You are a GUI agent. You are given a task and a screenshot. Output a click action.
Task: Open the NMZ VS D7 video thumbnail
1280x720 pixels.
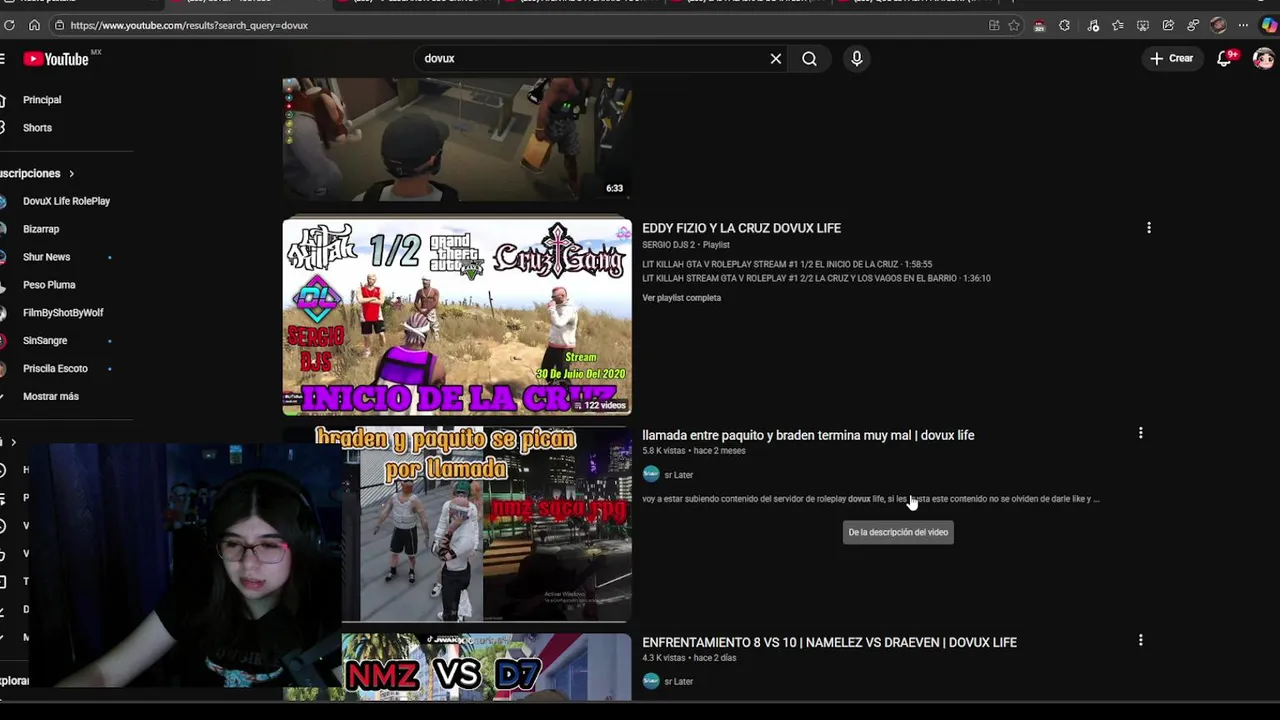point(487,667)
